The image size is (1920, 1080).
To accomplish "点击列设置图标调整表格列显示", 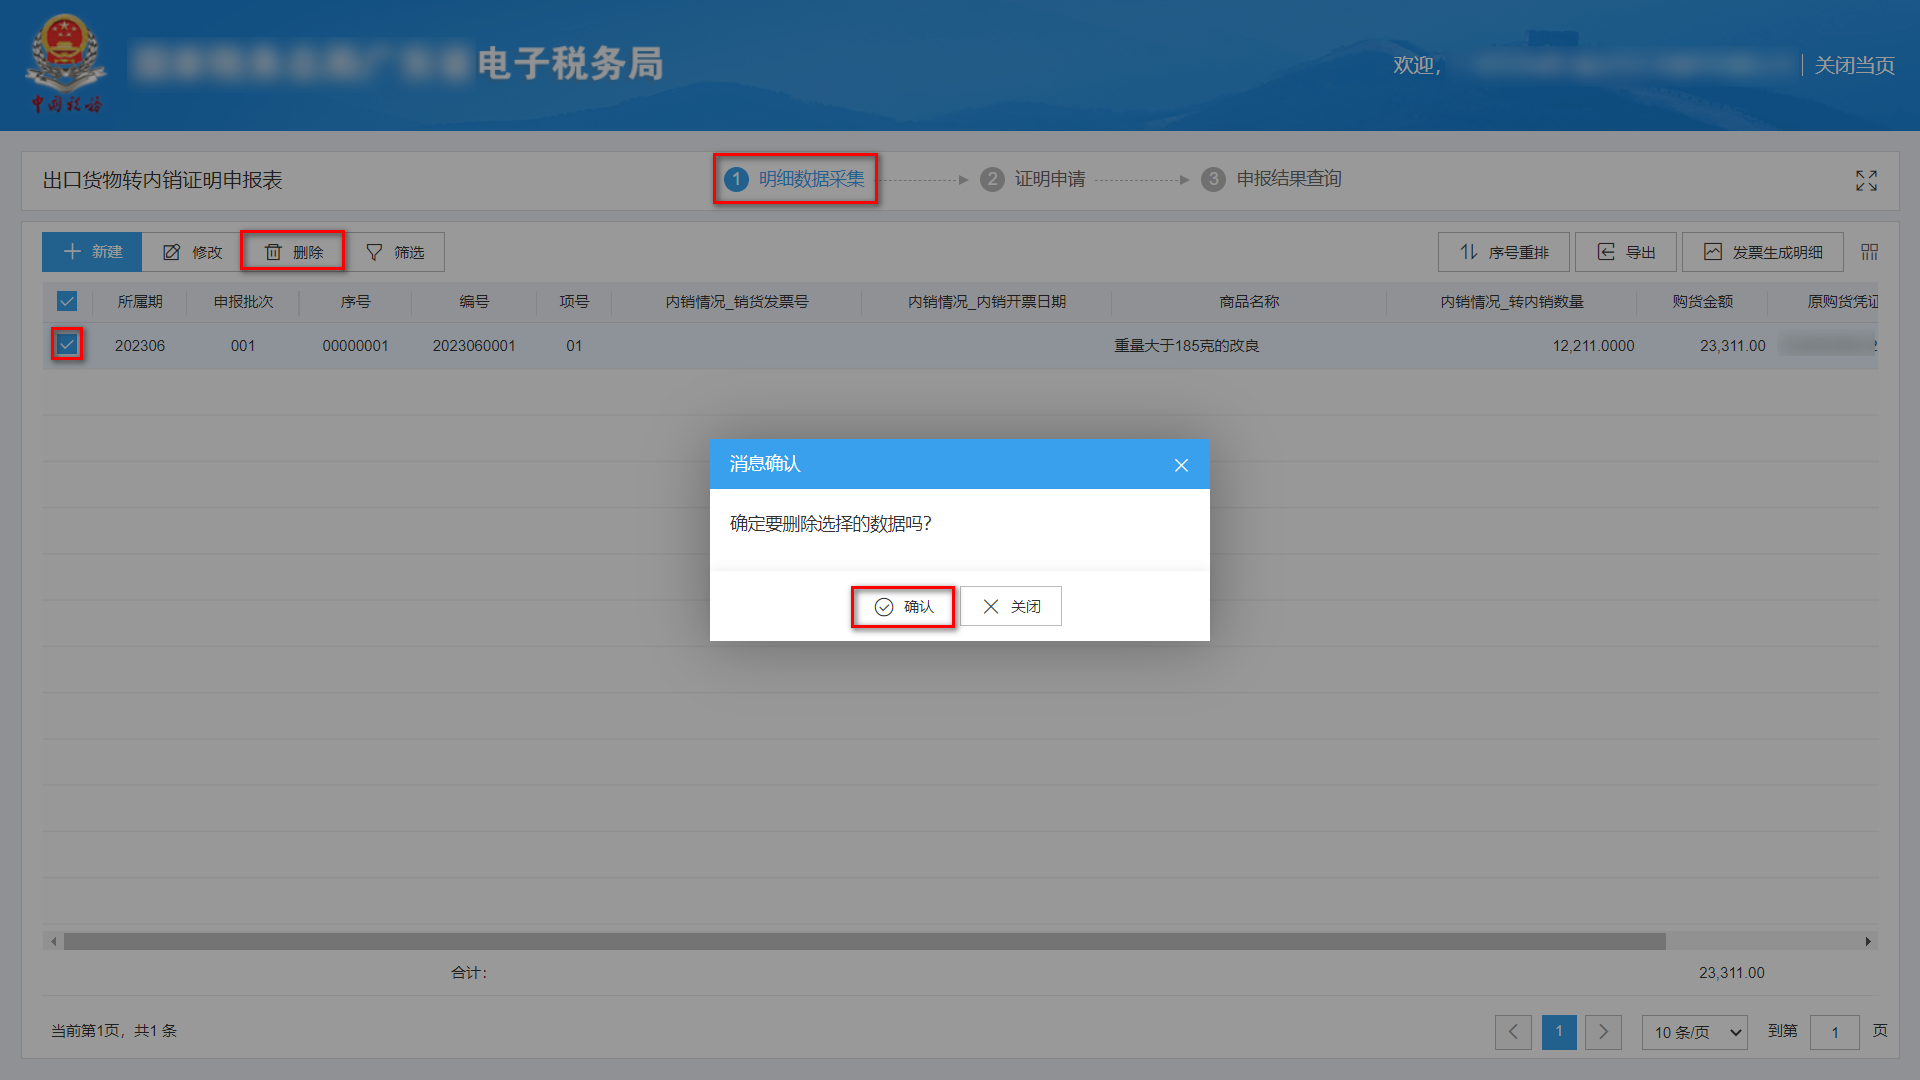I will pyautogui.click(x=1869, y=252).
